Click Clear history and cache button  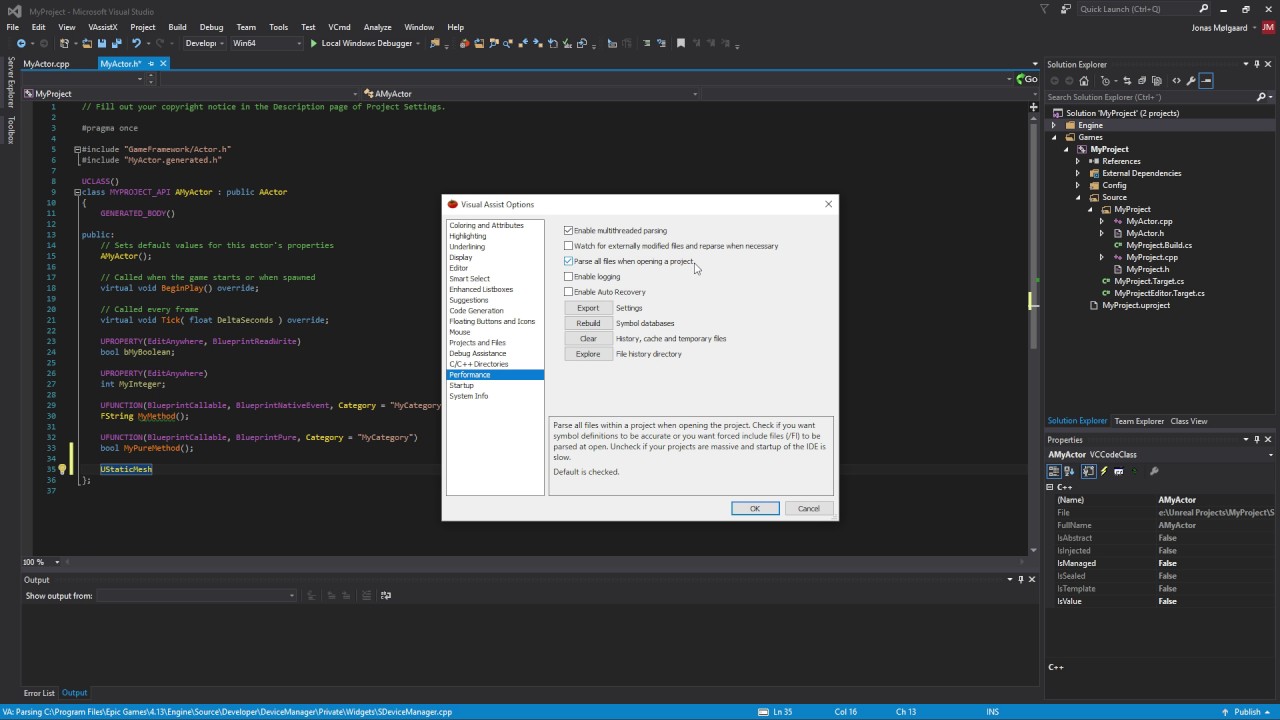(x=588, y=338)
